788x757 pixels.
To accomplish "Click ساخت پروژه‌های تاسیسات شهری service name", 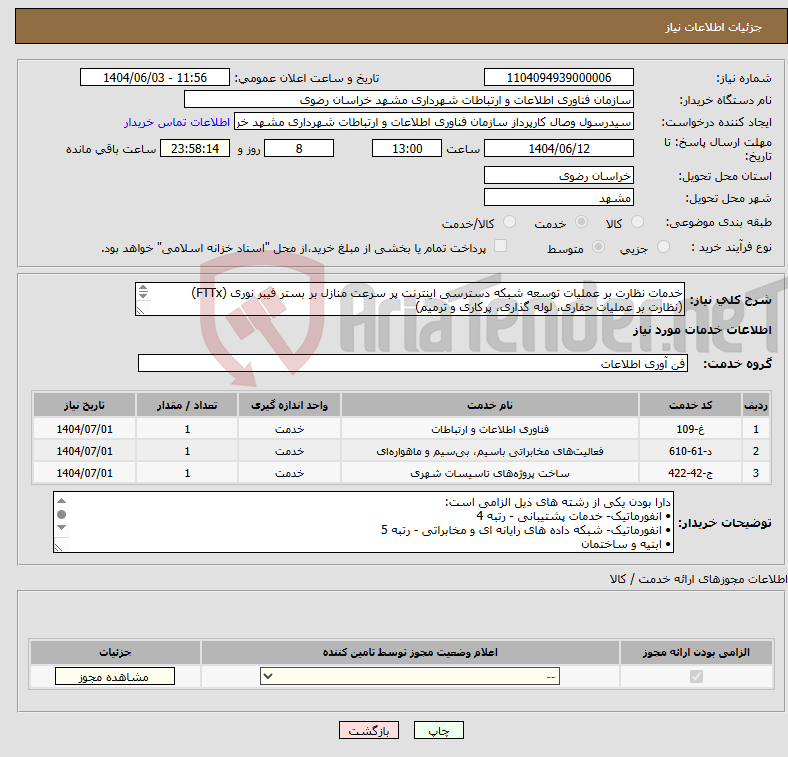I will [x=489, y=473].
